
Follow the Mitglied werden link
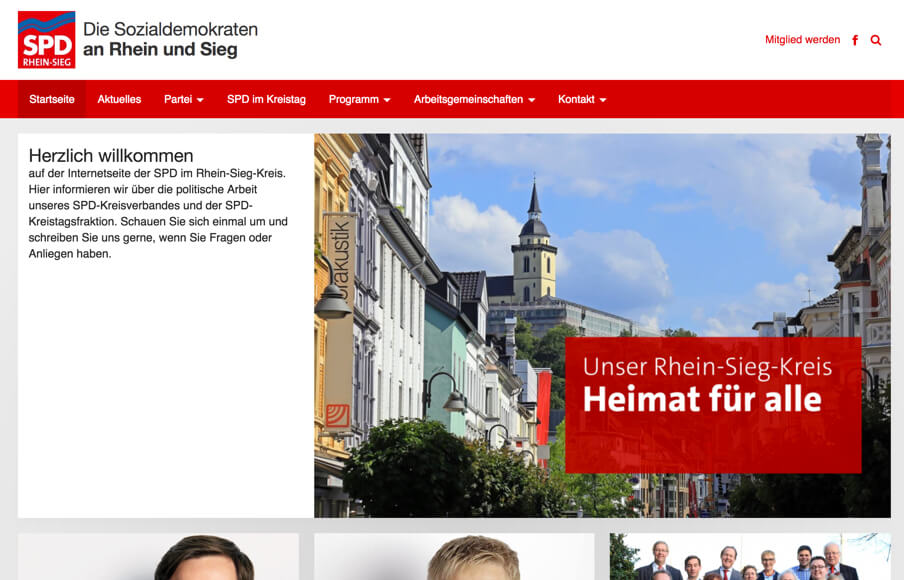click(x=802, y=40)
